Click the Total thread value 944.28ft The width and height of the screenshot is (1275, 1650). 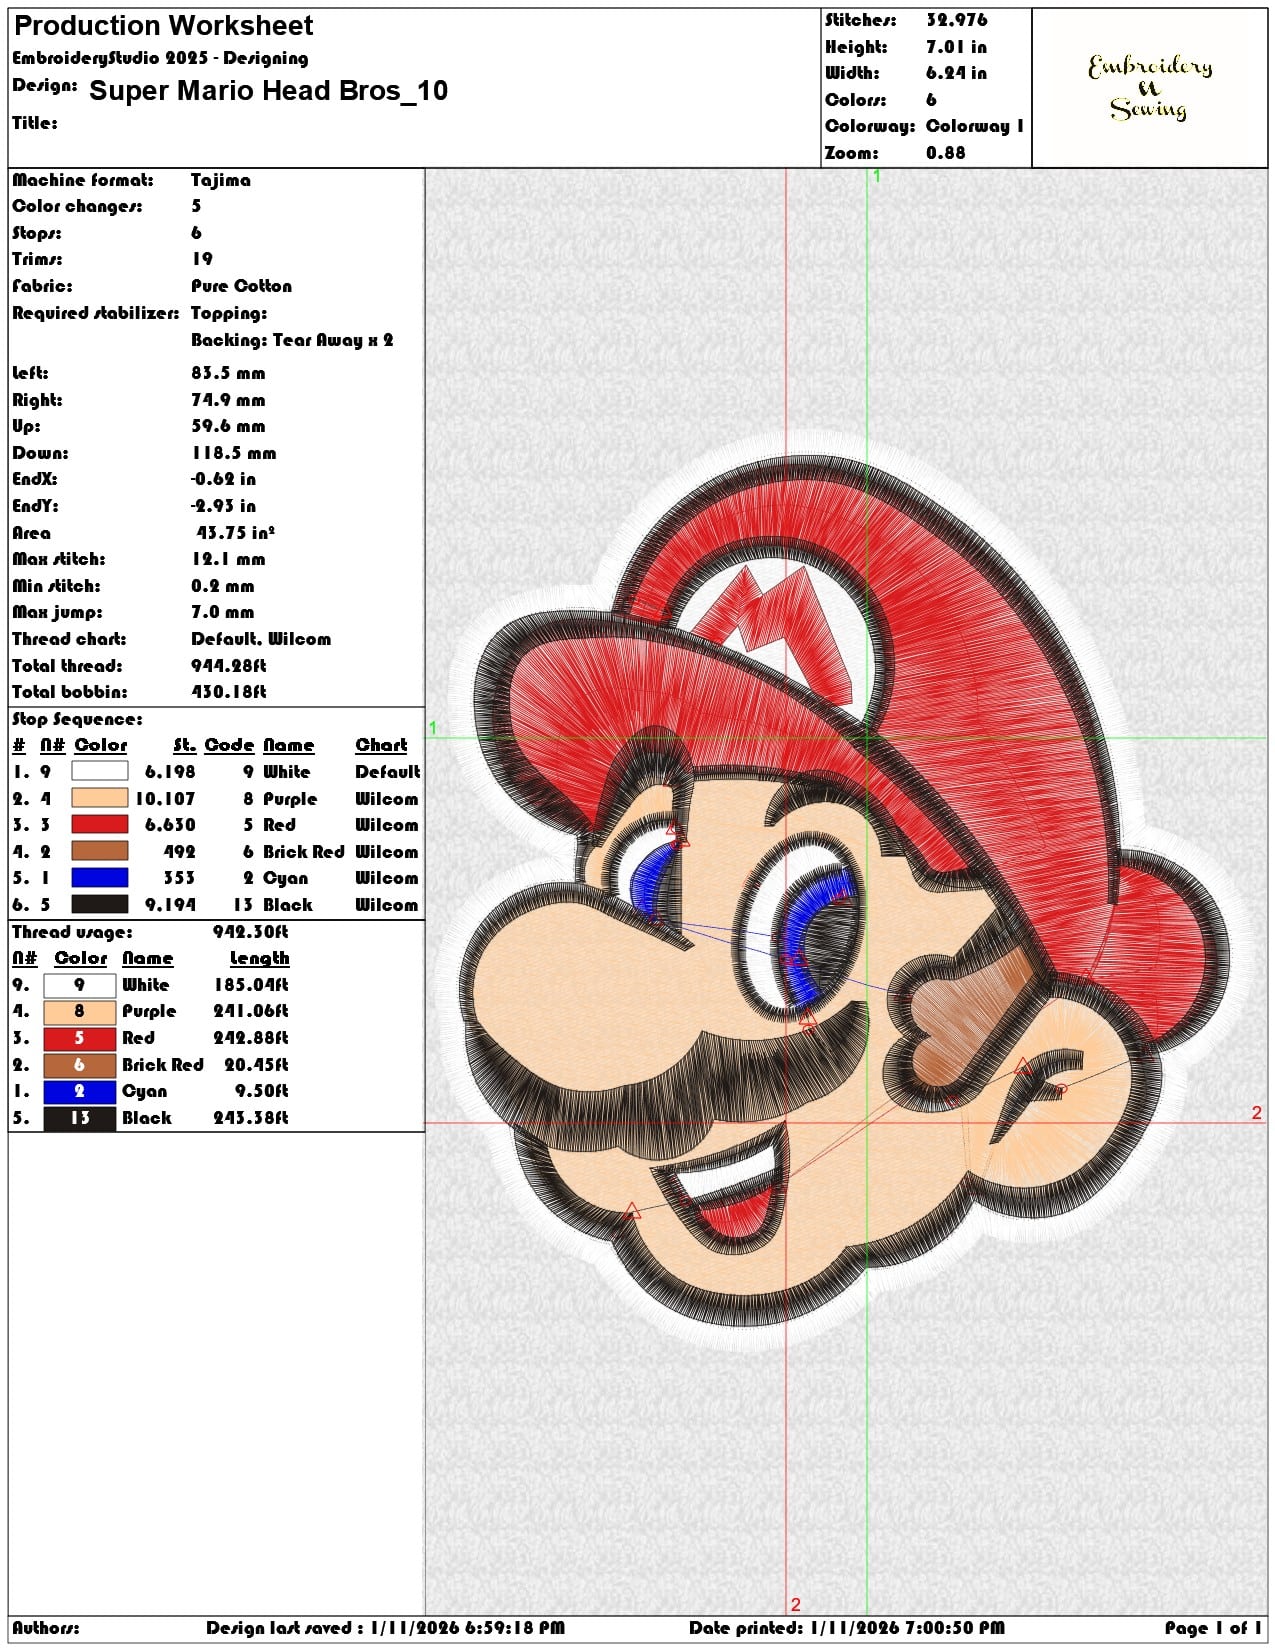click(x=229, y=666)
